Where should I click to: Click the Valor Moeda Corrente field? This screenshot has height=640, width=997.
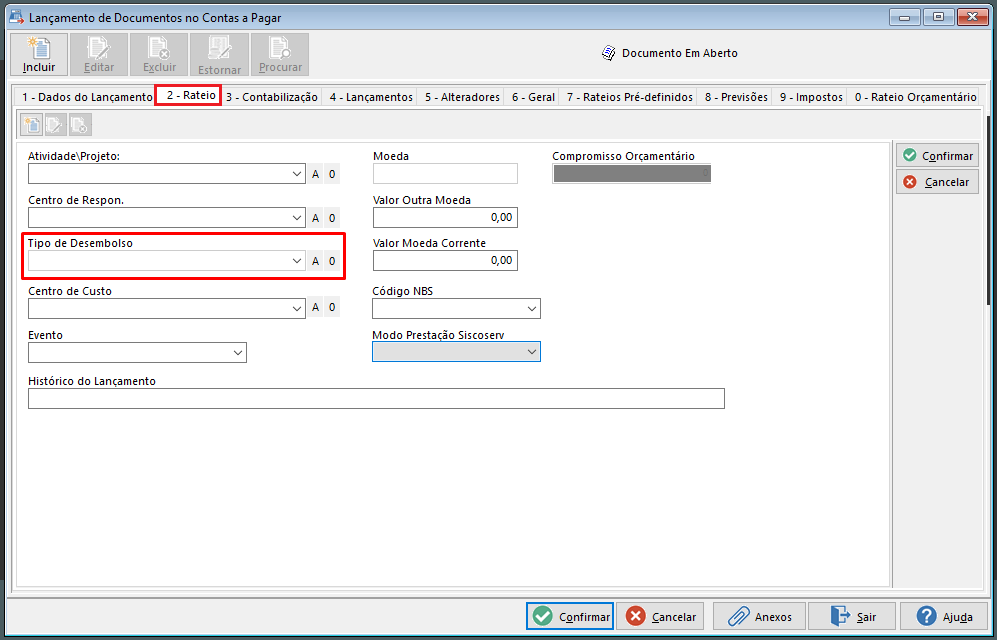[445, 260]
